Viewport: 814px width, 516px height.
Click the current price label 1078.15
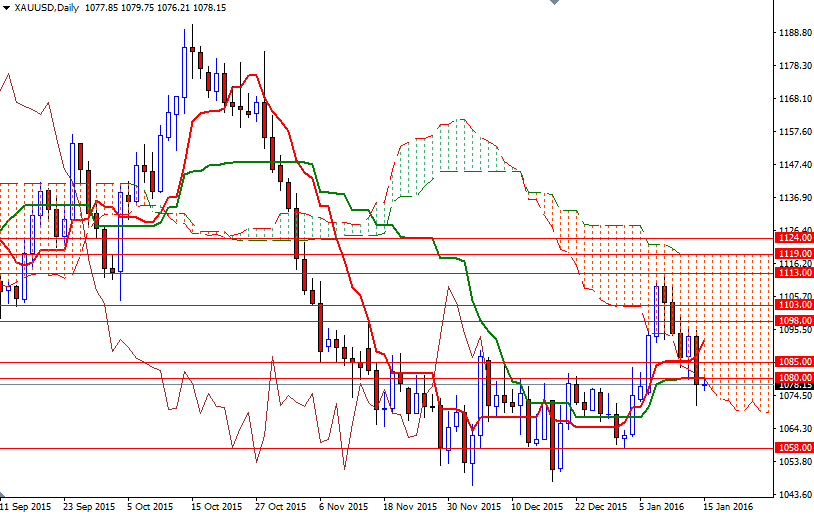(794, 385)
